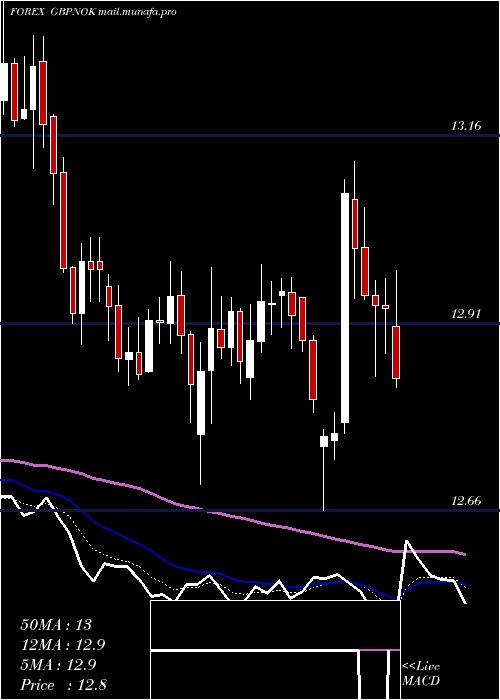Screen dimensions: 500x700
Task: Click the 'FOREX GBPNOK mail.munafa.pro' title text
Action: point(93,12)
